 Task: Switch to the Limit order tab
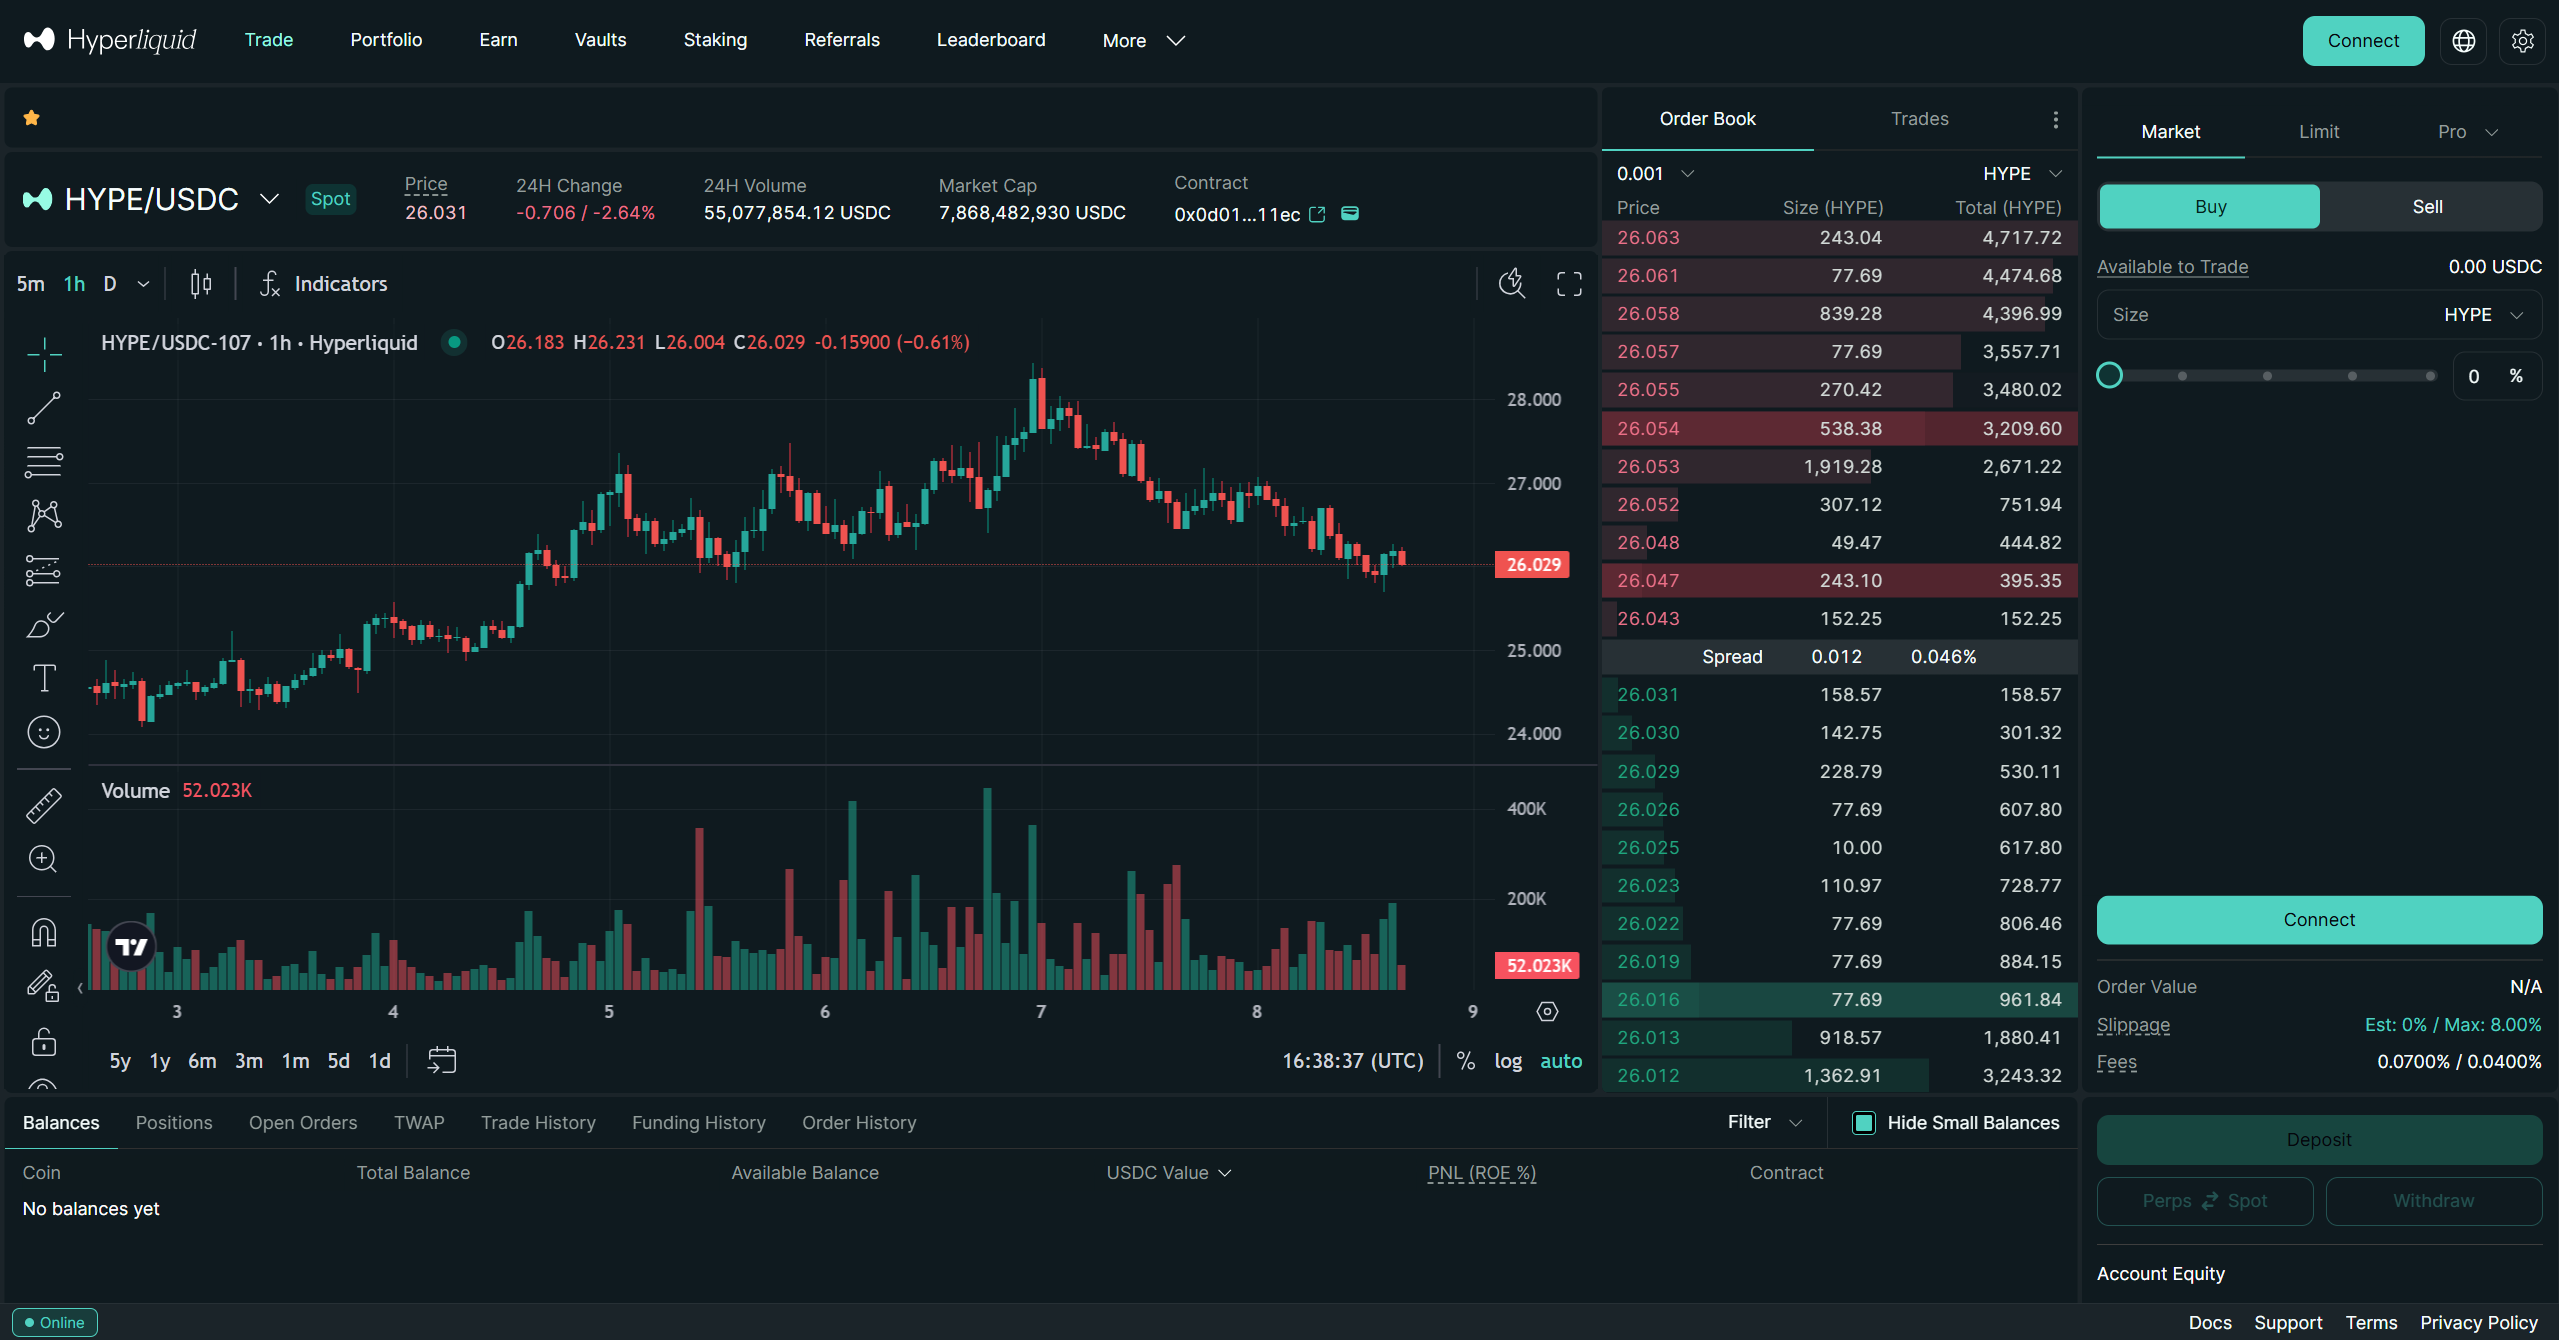click(x=2318, y=132)
